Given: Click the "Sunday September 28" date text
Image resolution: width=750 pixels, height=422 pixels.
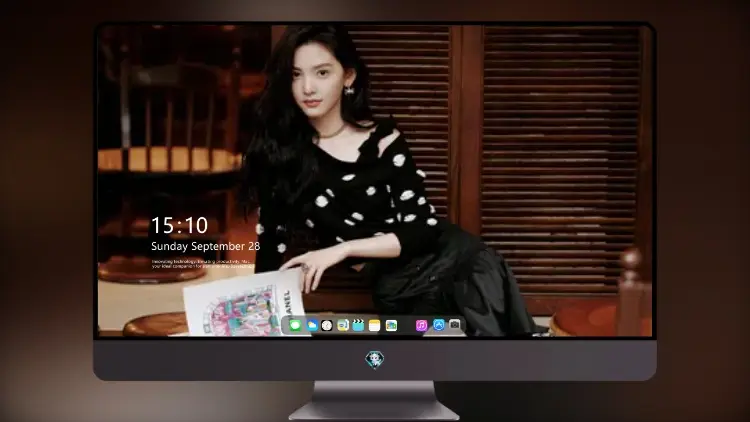Looking at the screenshot, I should pos(206,246).
